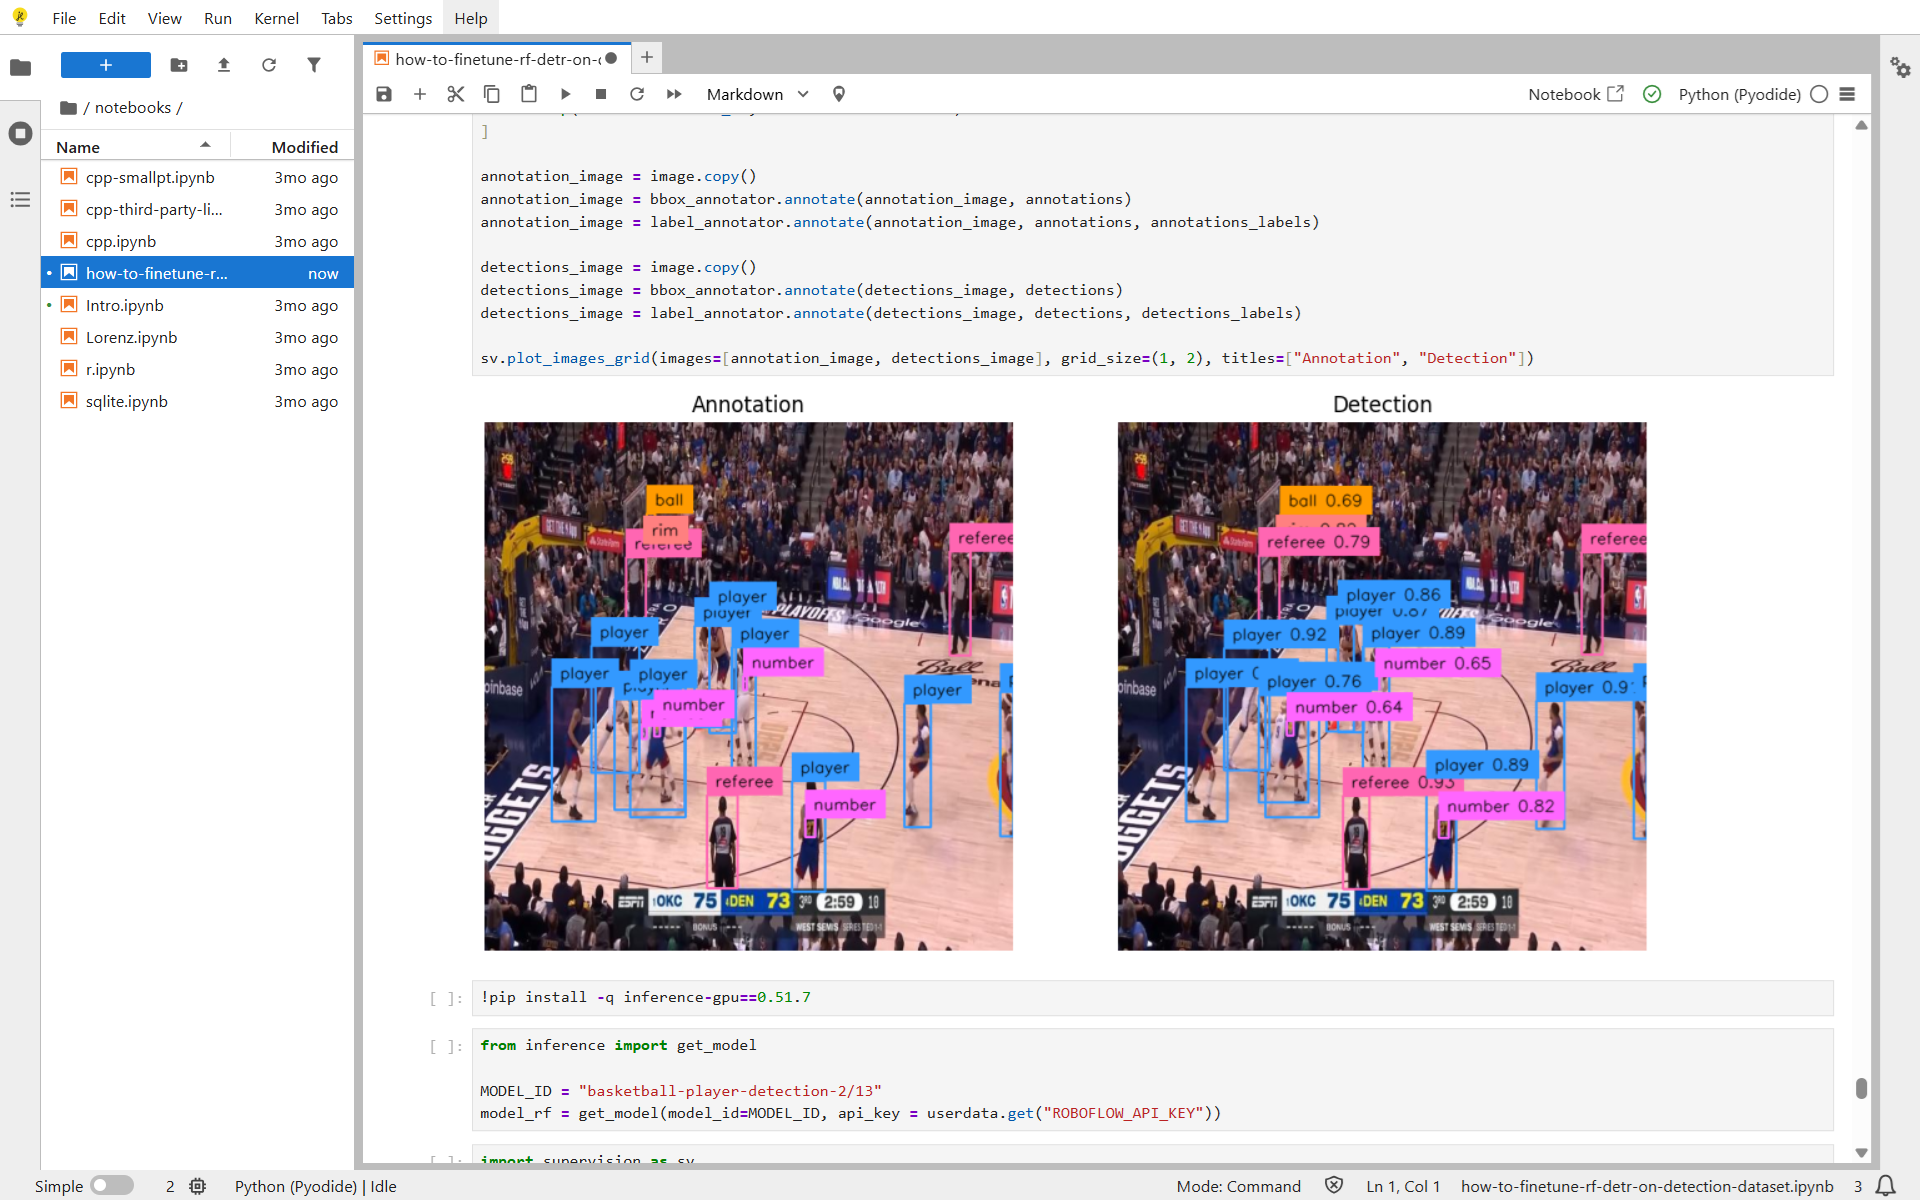Run the selected cell with the play icon

[x=565, y=94]
